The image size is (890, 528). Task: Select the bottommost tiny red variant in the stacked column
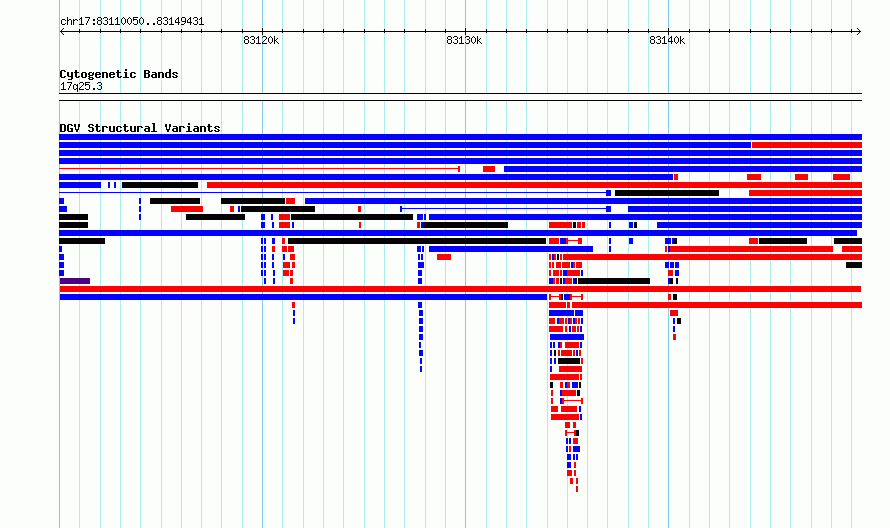tap(577, 489)
